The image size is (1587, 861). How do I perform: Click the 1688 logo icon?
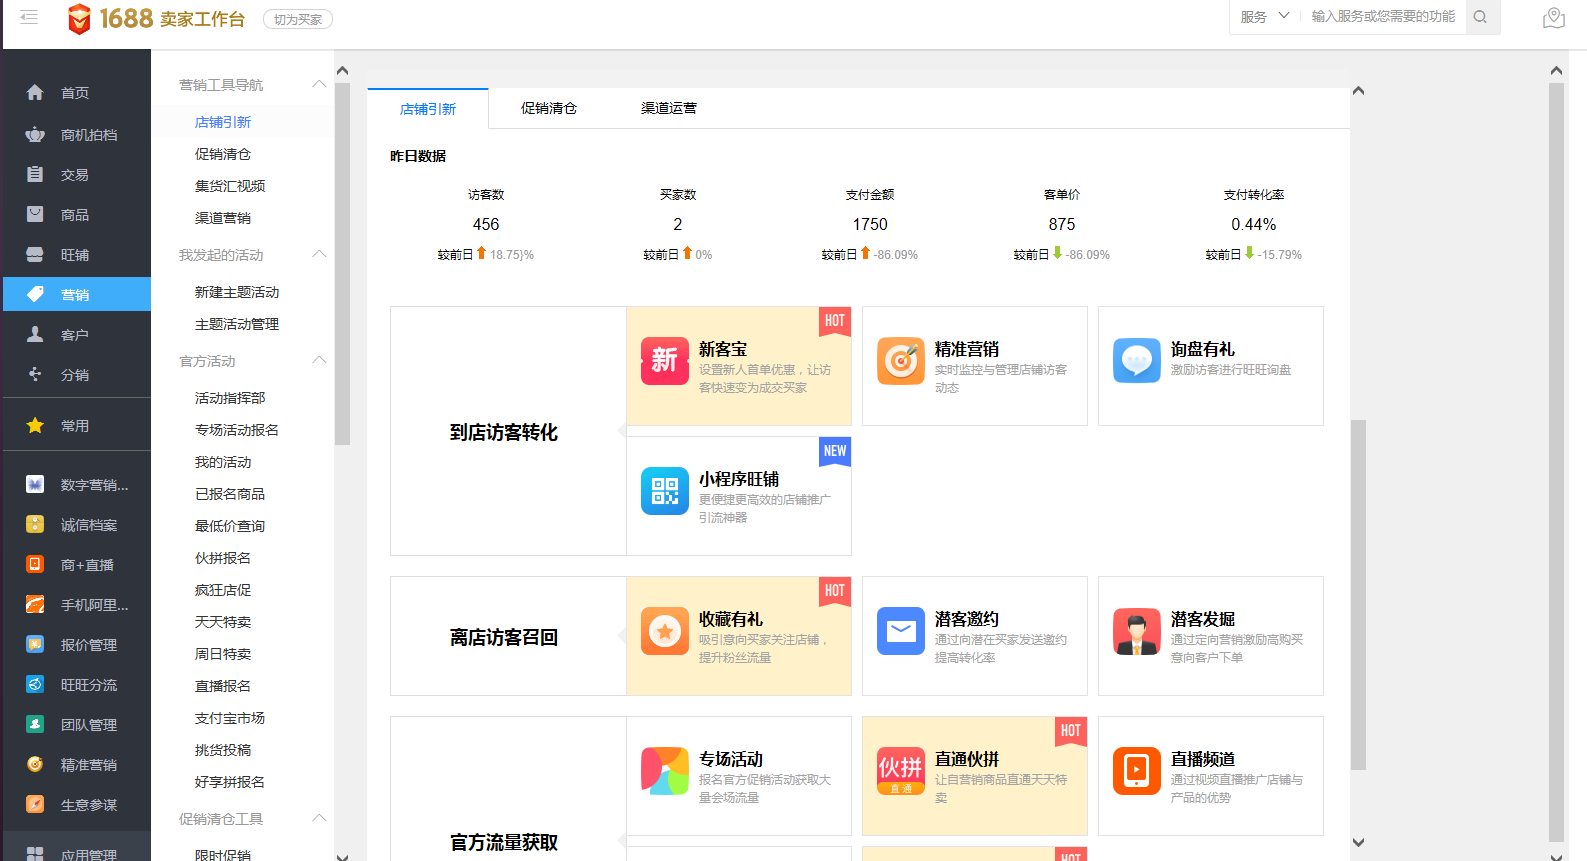click(x=79, y=18)
